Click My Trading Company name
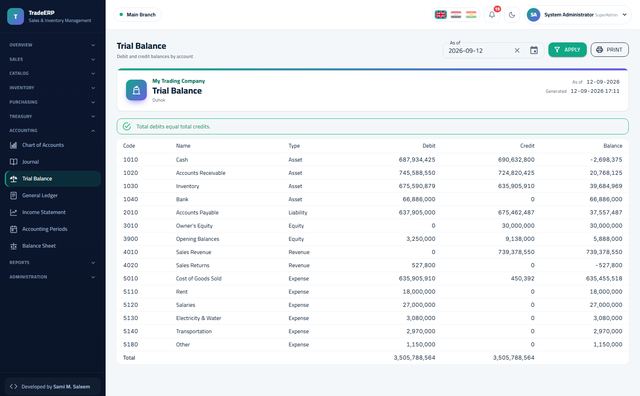This screenshot has height=396, width=640. (179, 81)
